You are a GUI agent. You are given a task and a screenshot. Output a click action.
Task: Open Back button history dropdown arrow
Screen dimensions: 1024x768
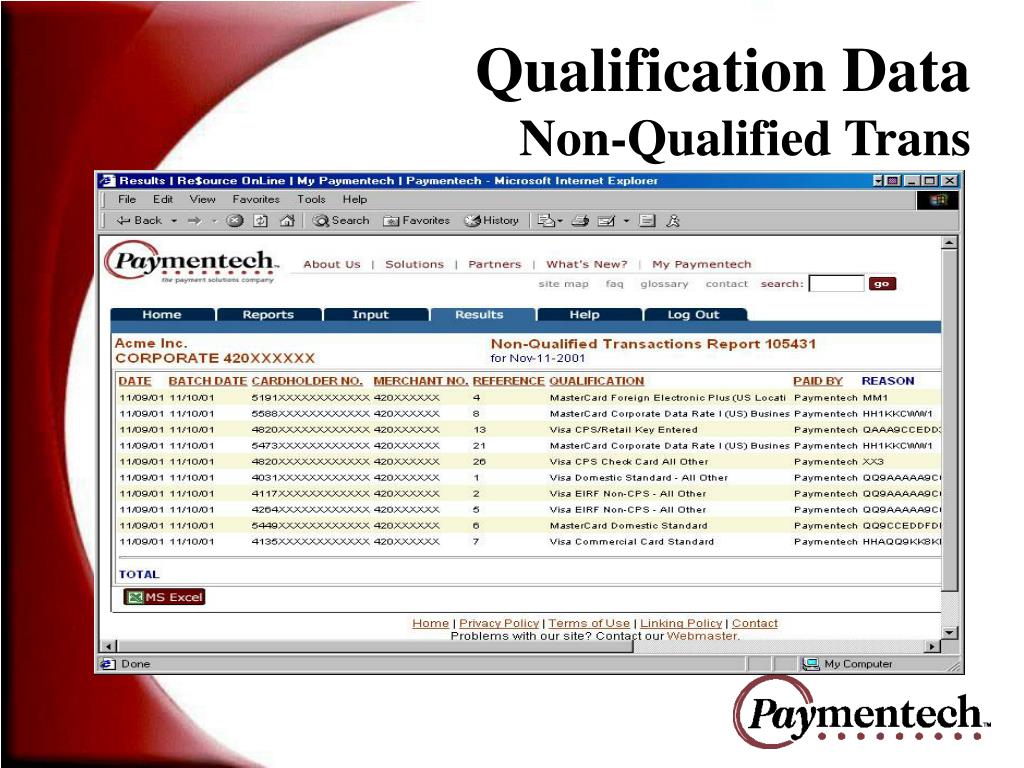click(174, 221)
